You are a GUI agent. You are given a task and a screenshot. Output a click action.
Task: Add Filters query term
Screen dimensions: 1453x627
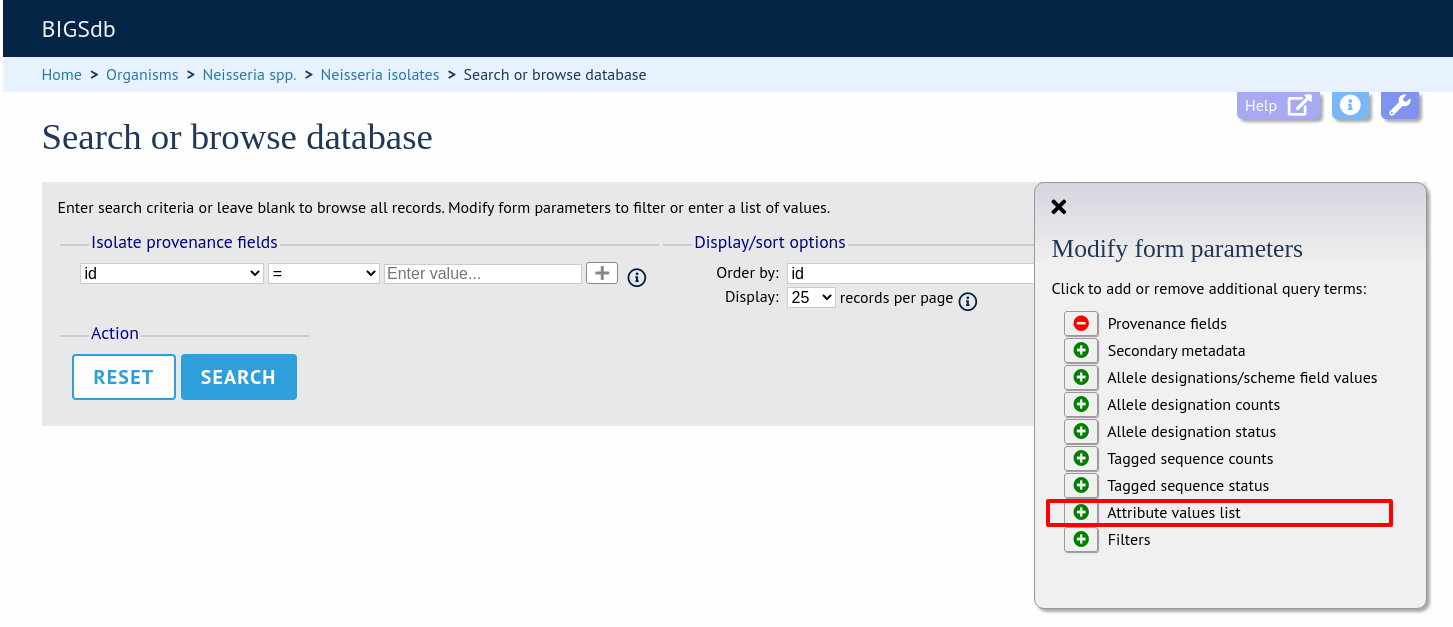(1081, 539)
